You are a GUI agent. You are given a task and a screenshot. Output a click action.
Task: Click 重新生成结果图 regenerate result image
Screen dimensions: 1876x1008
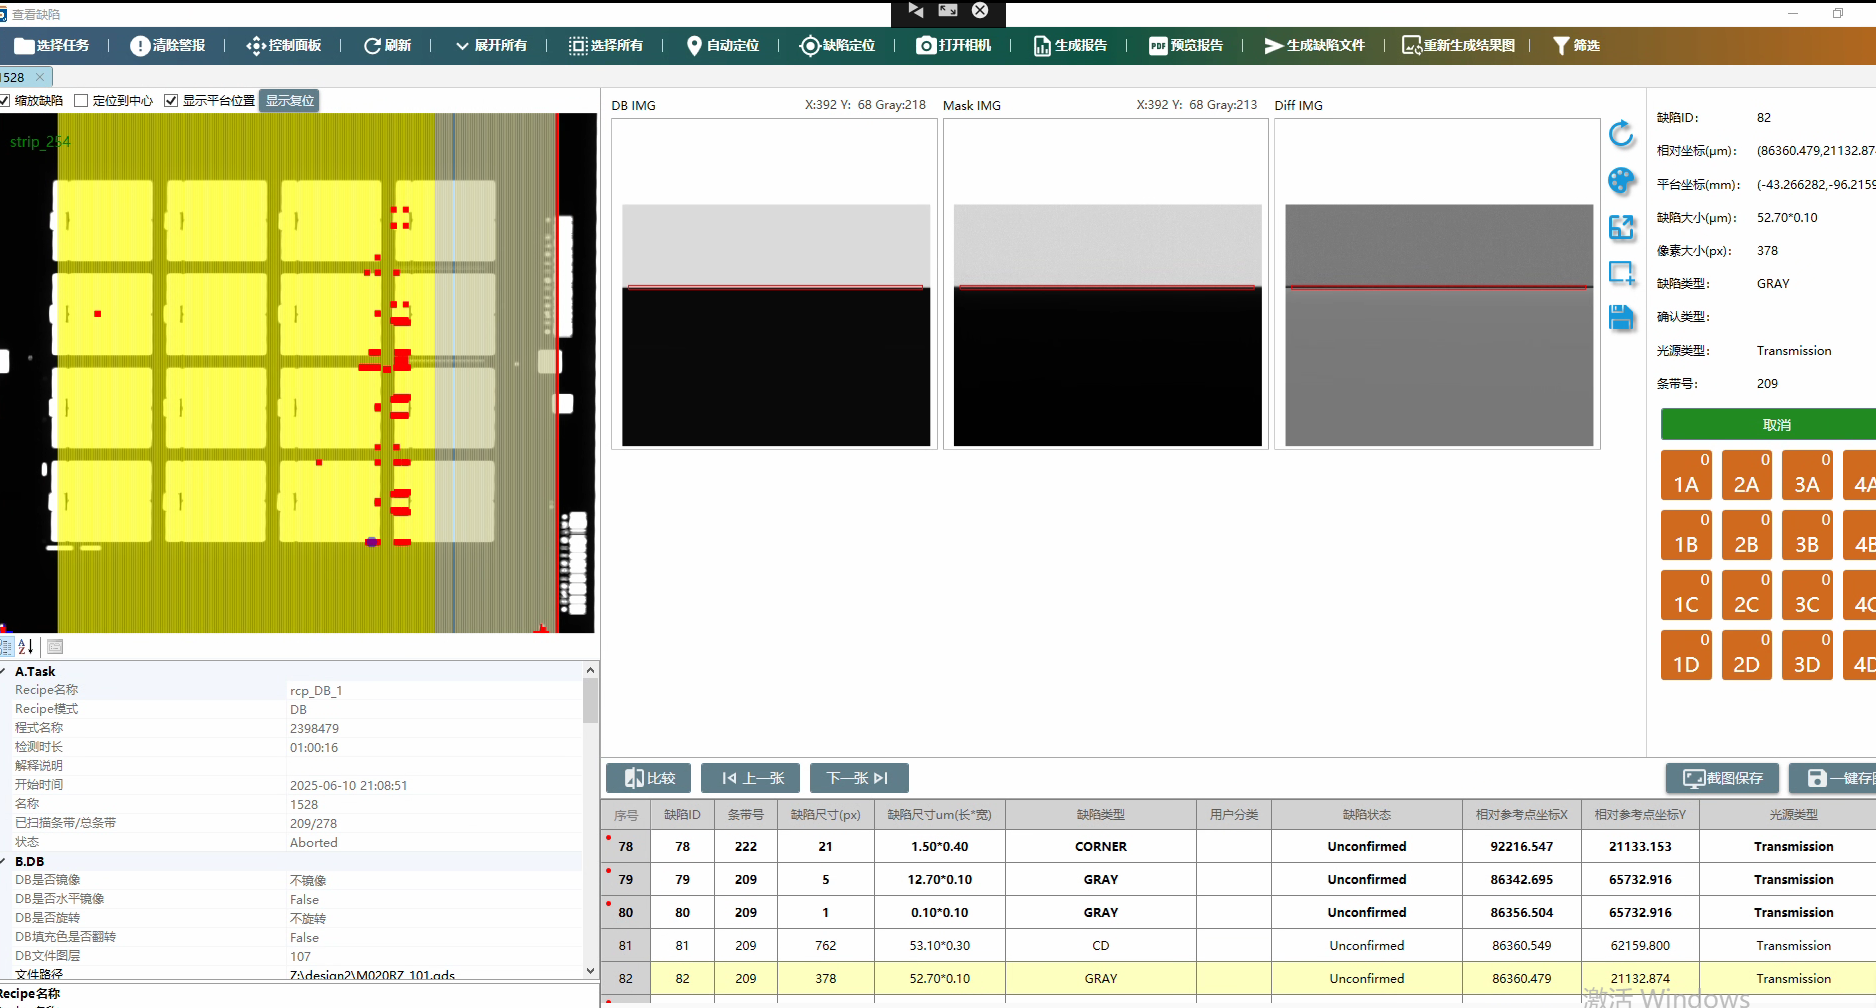1458,46
